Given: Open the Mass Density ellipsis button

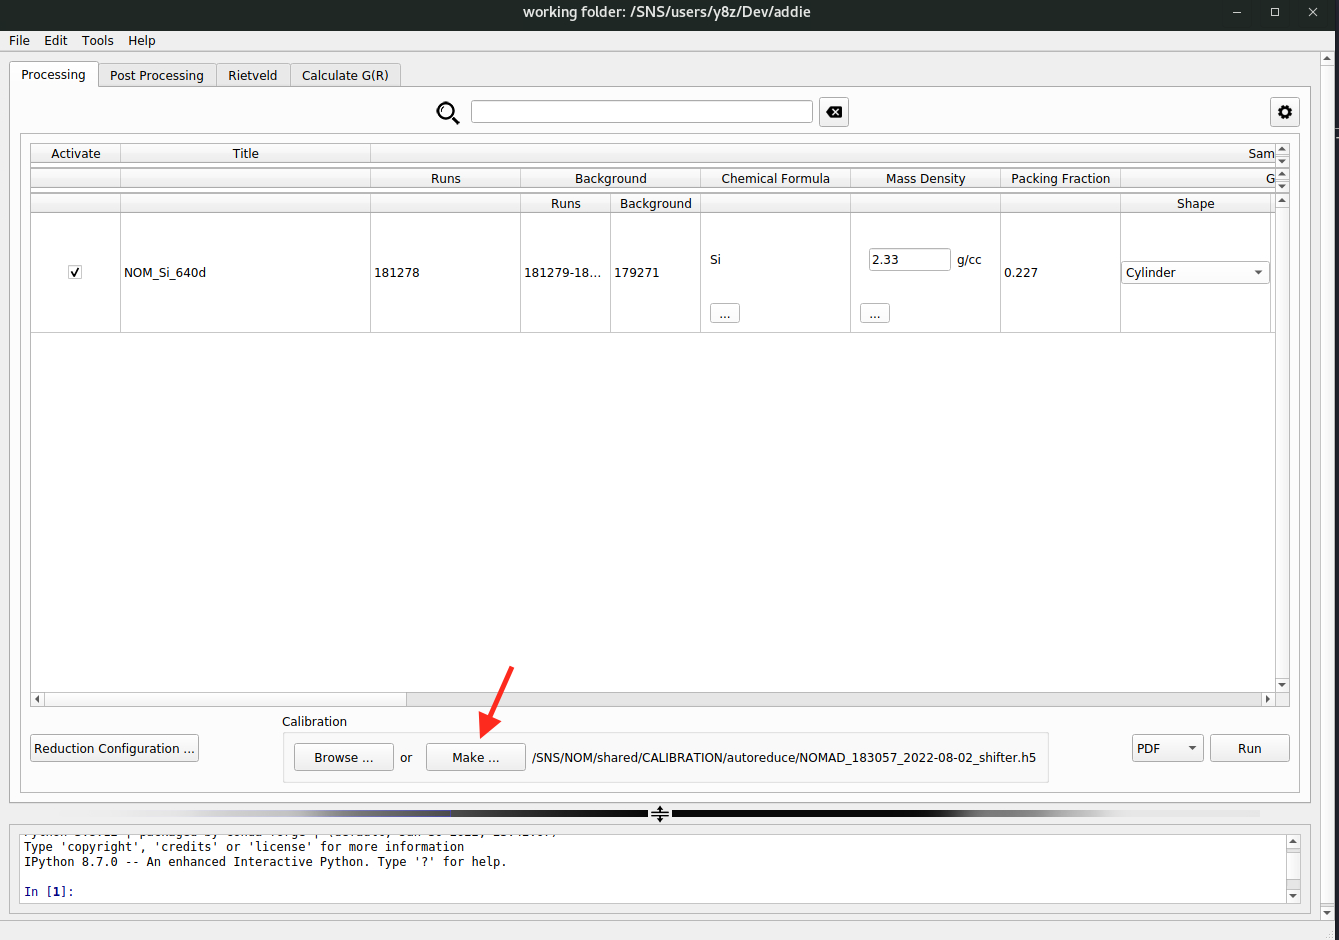Looking at the screenshot, I should coord(874,314).
